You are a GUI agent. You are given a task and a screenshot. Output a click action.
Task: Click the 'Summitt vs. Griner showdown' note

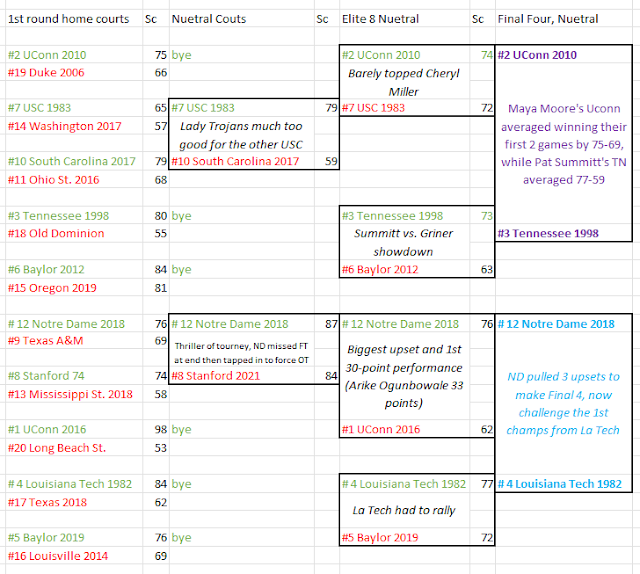click(404, 243)
